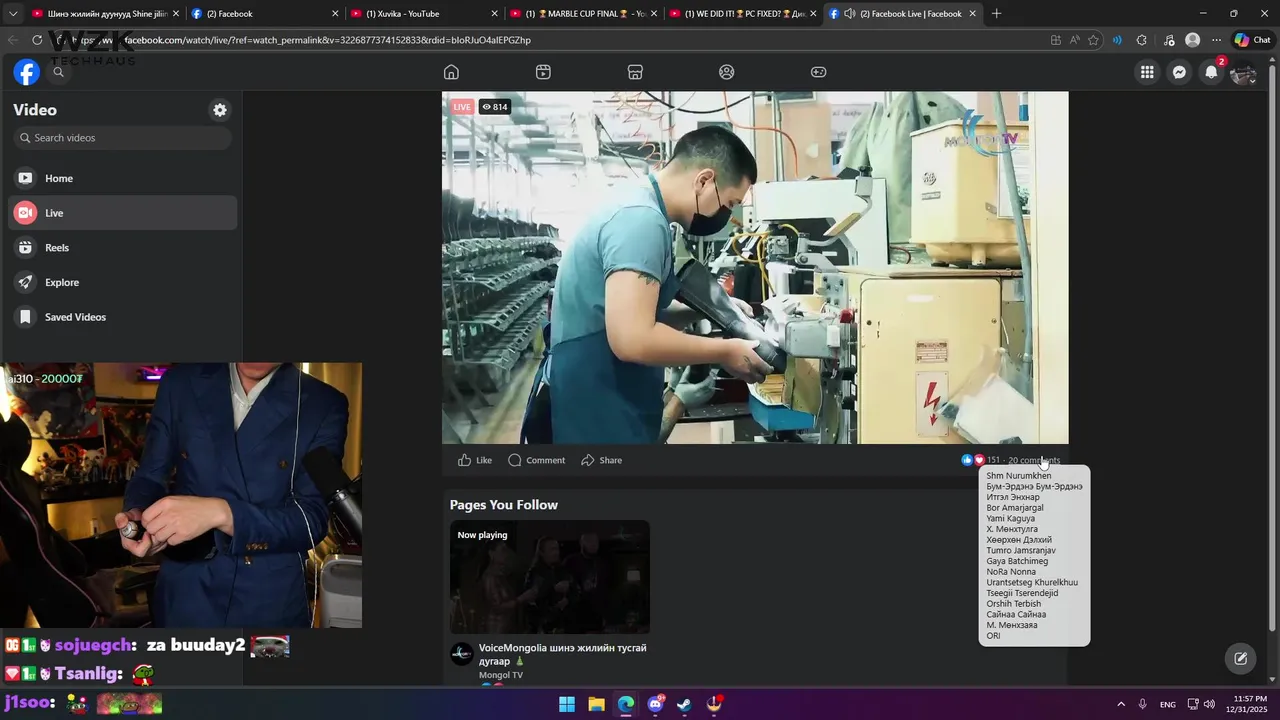Select Live in the Video sidebar
The image size is (1280, 720).
pos(123,213)
